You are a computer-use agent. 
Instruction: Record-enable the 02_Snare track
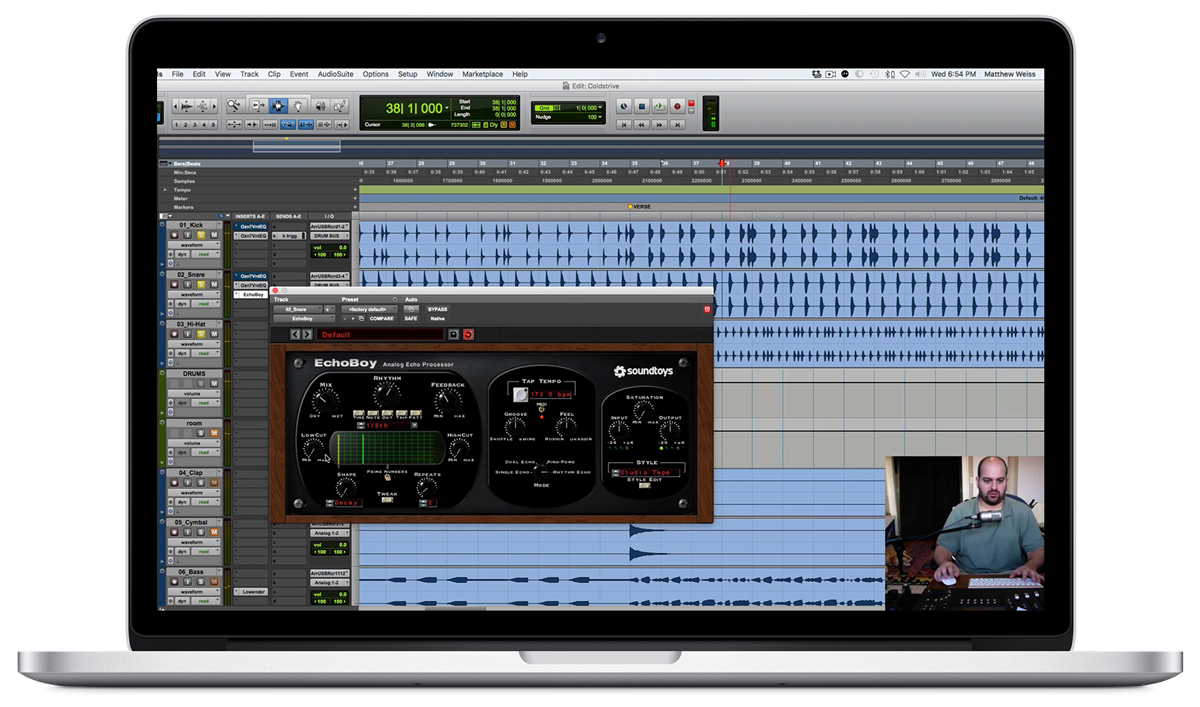174,284
